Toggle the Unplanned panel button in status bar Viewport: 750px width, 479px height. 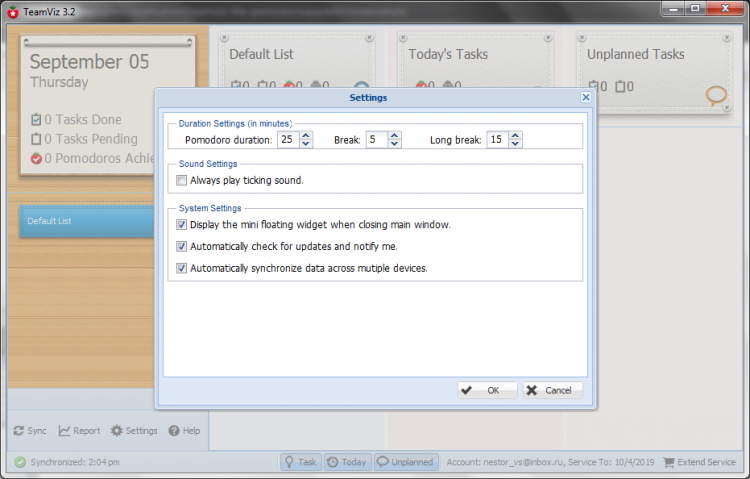406,462
